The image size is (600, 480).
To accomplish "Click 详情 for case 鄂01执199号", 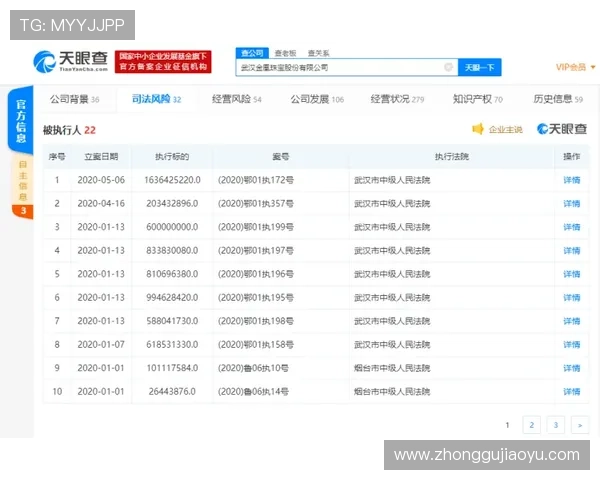I will tap(572, 227).
